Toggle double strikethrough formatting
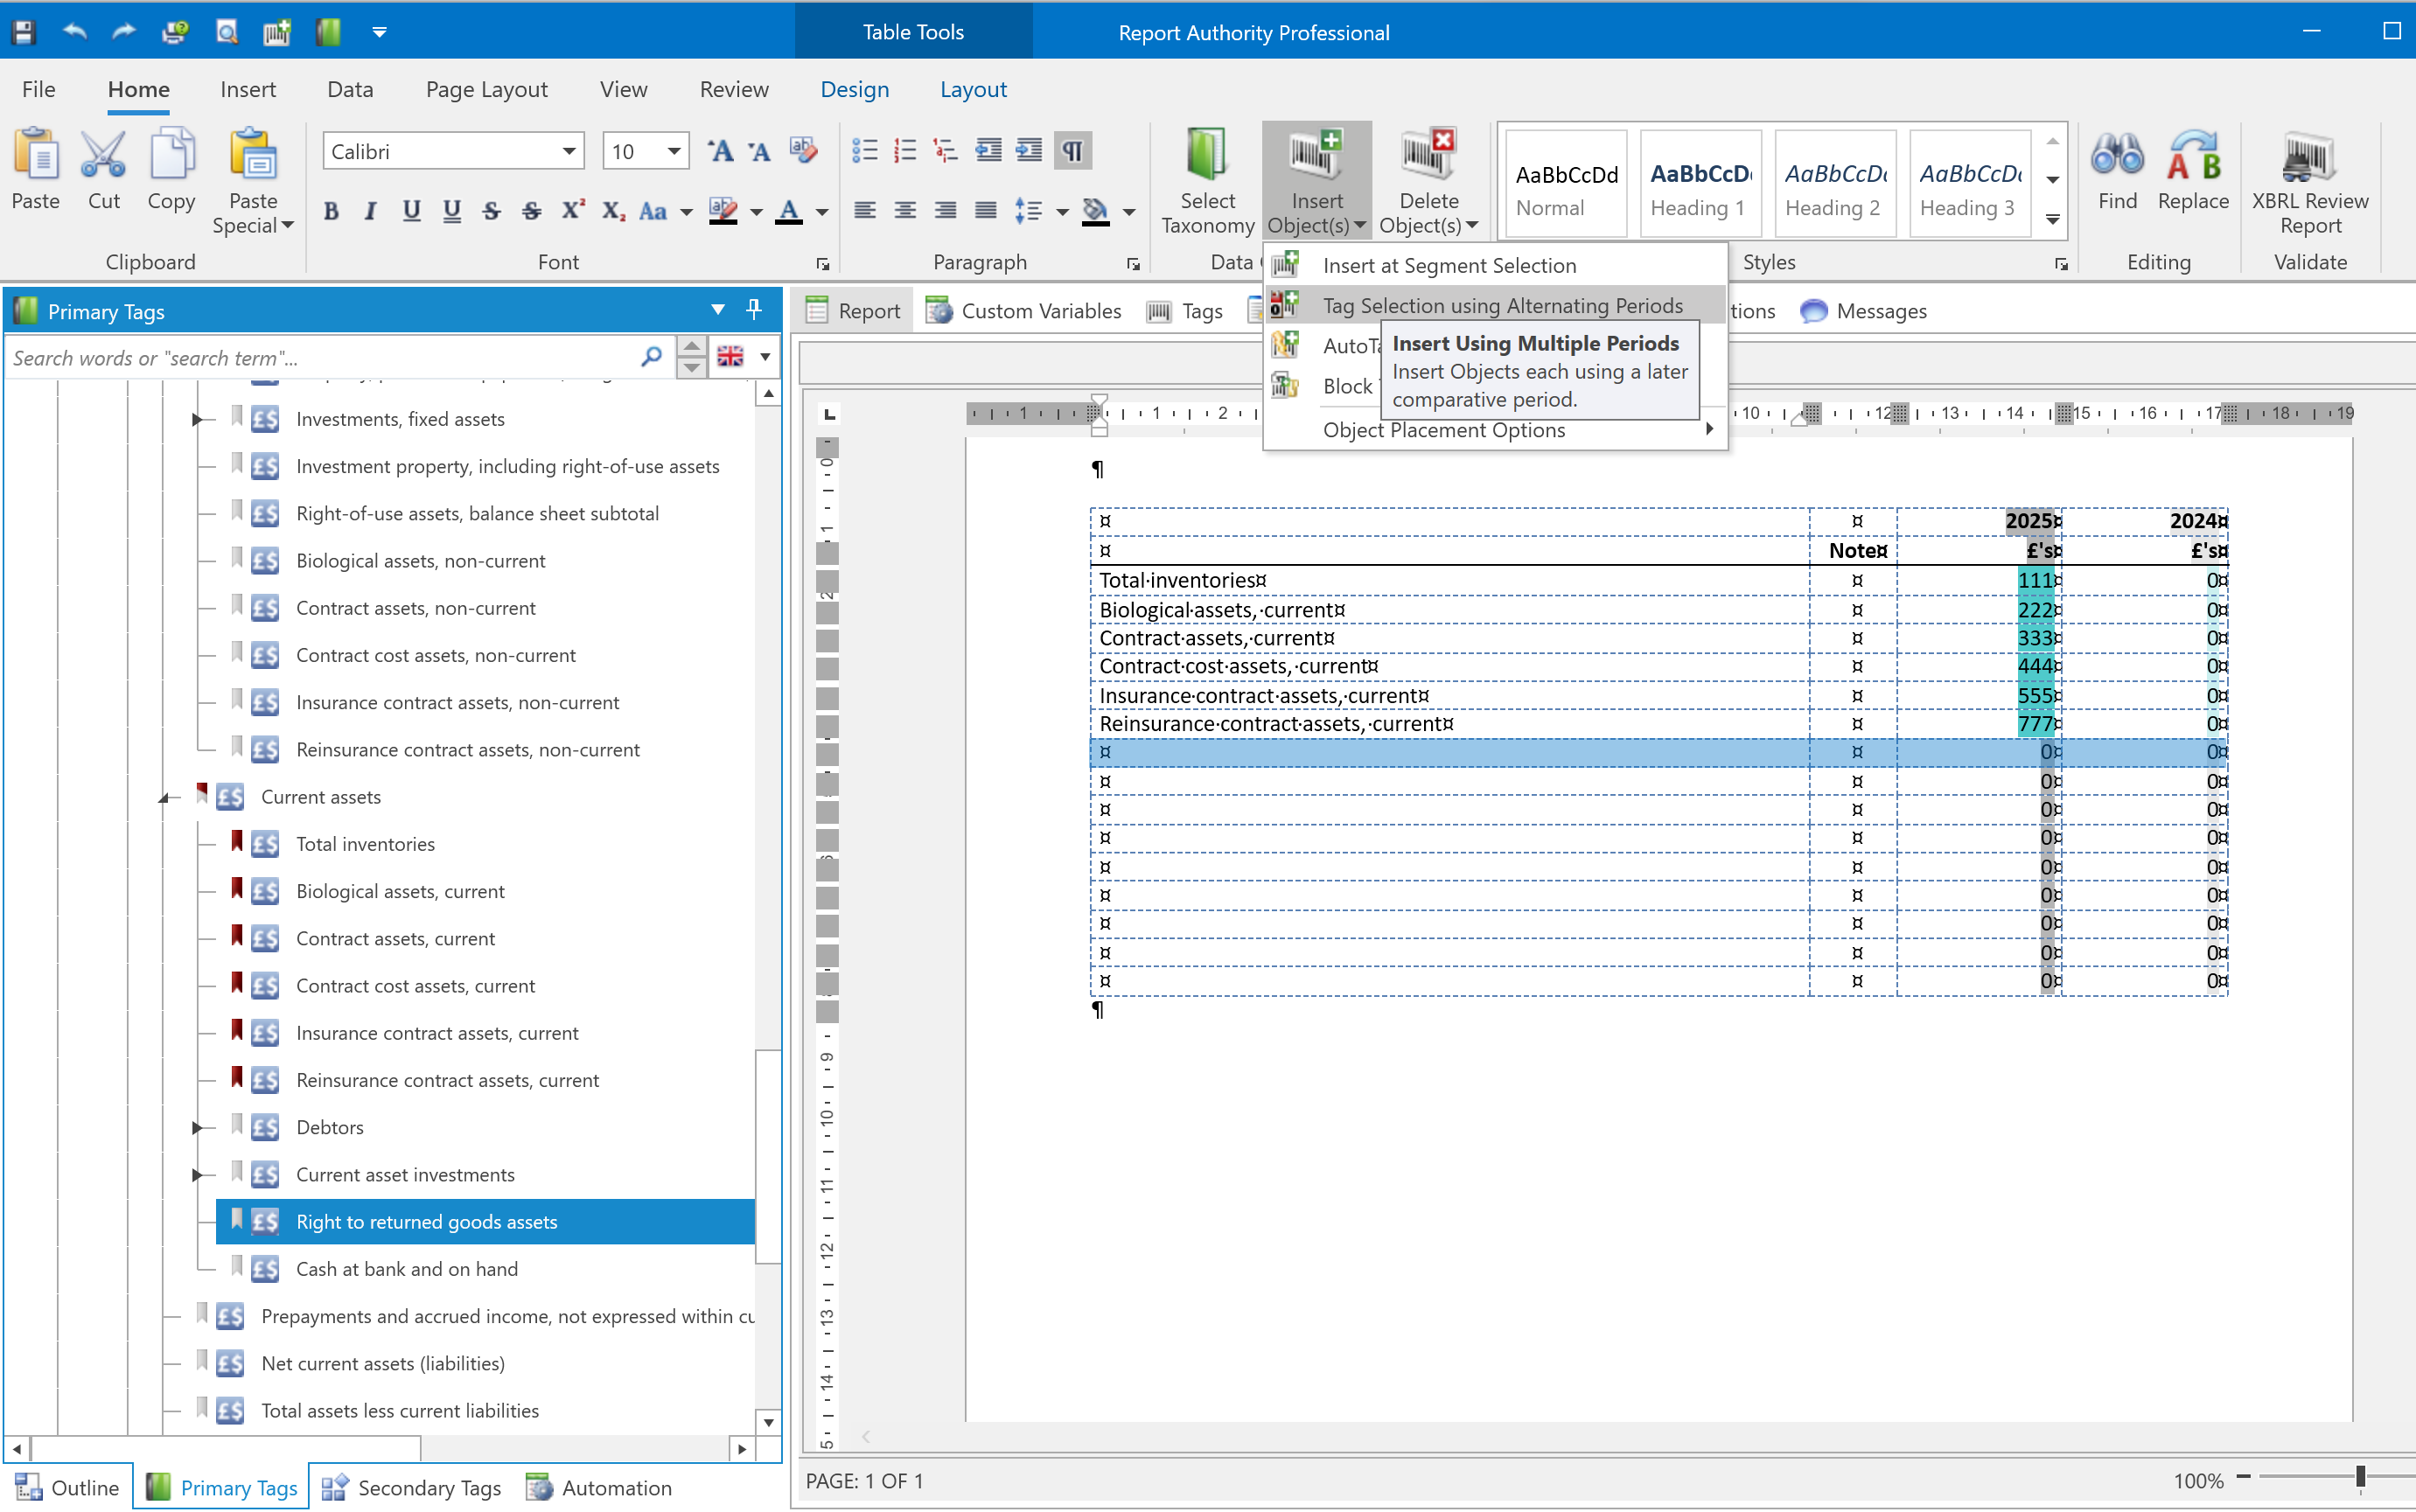 point(532,211)
